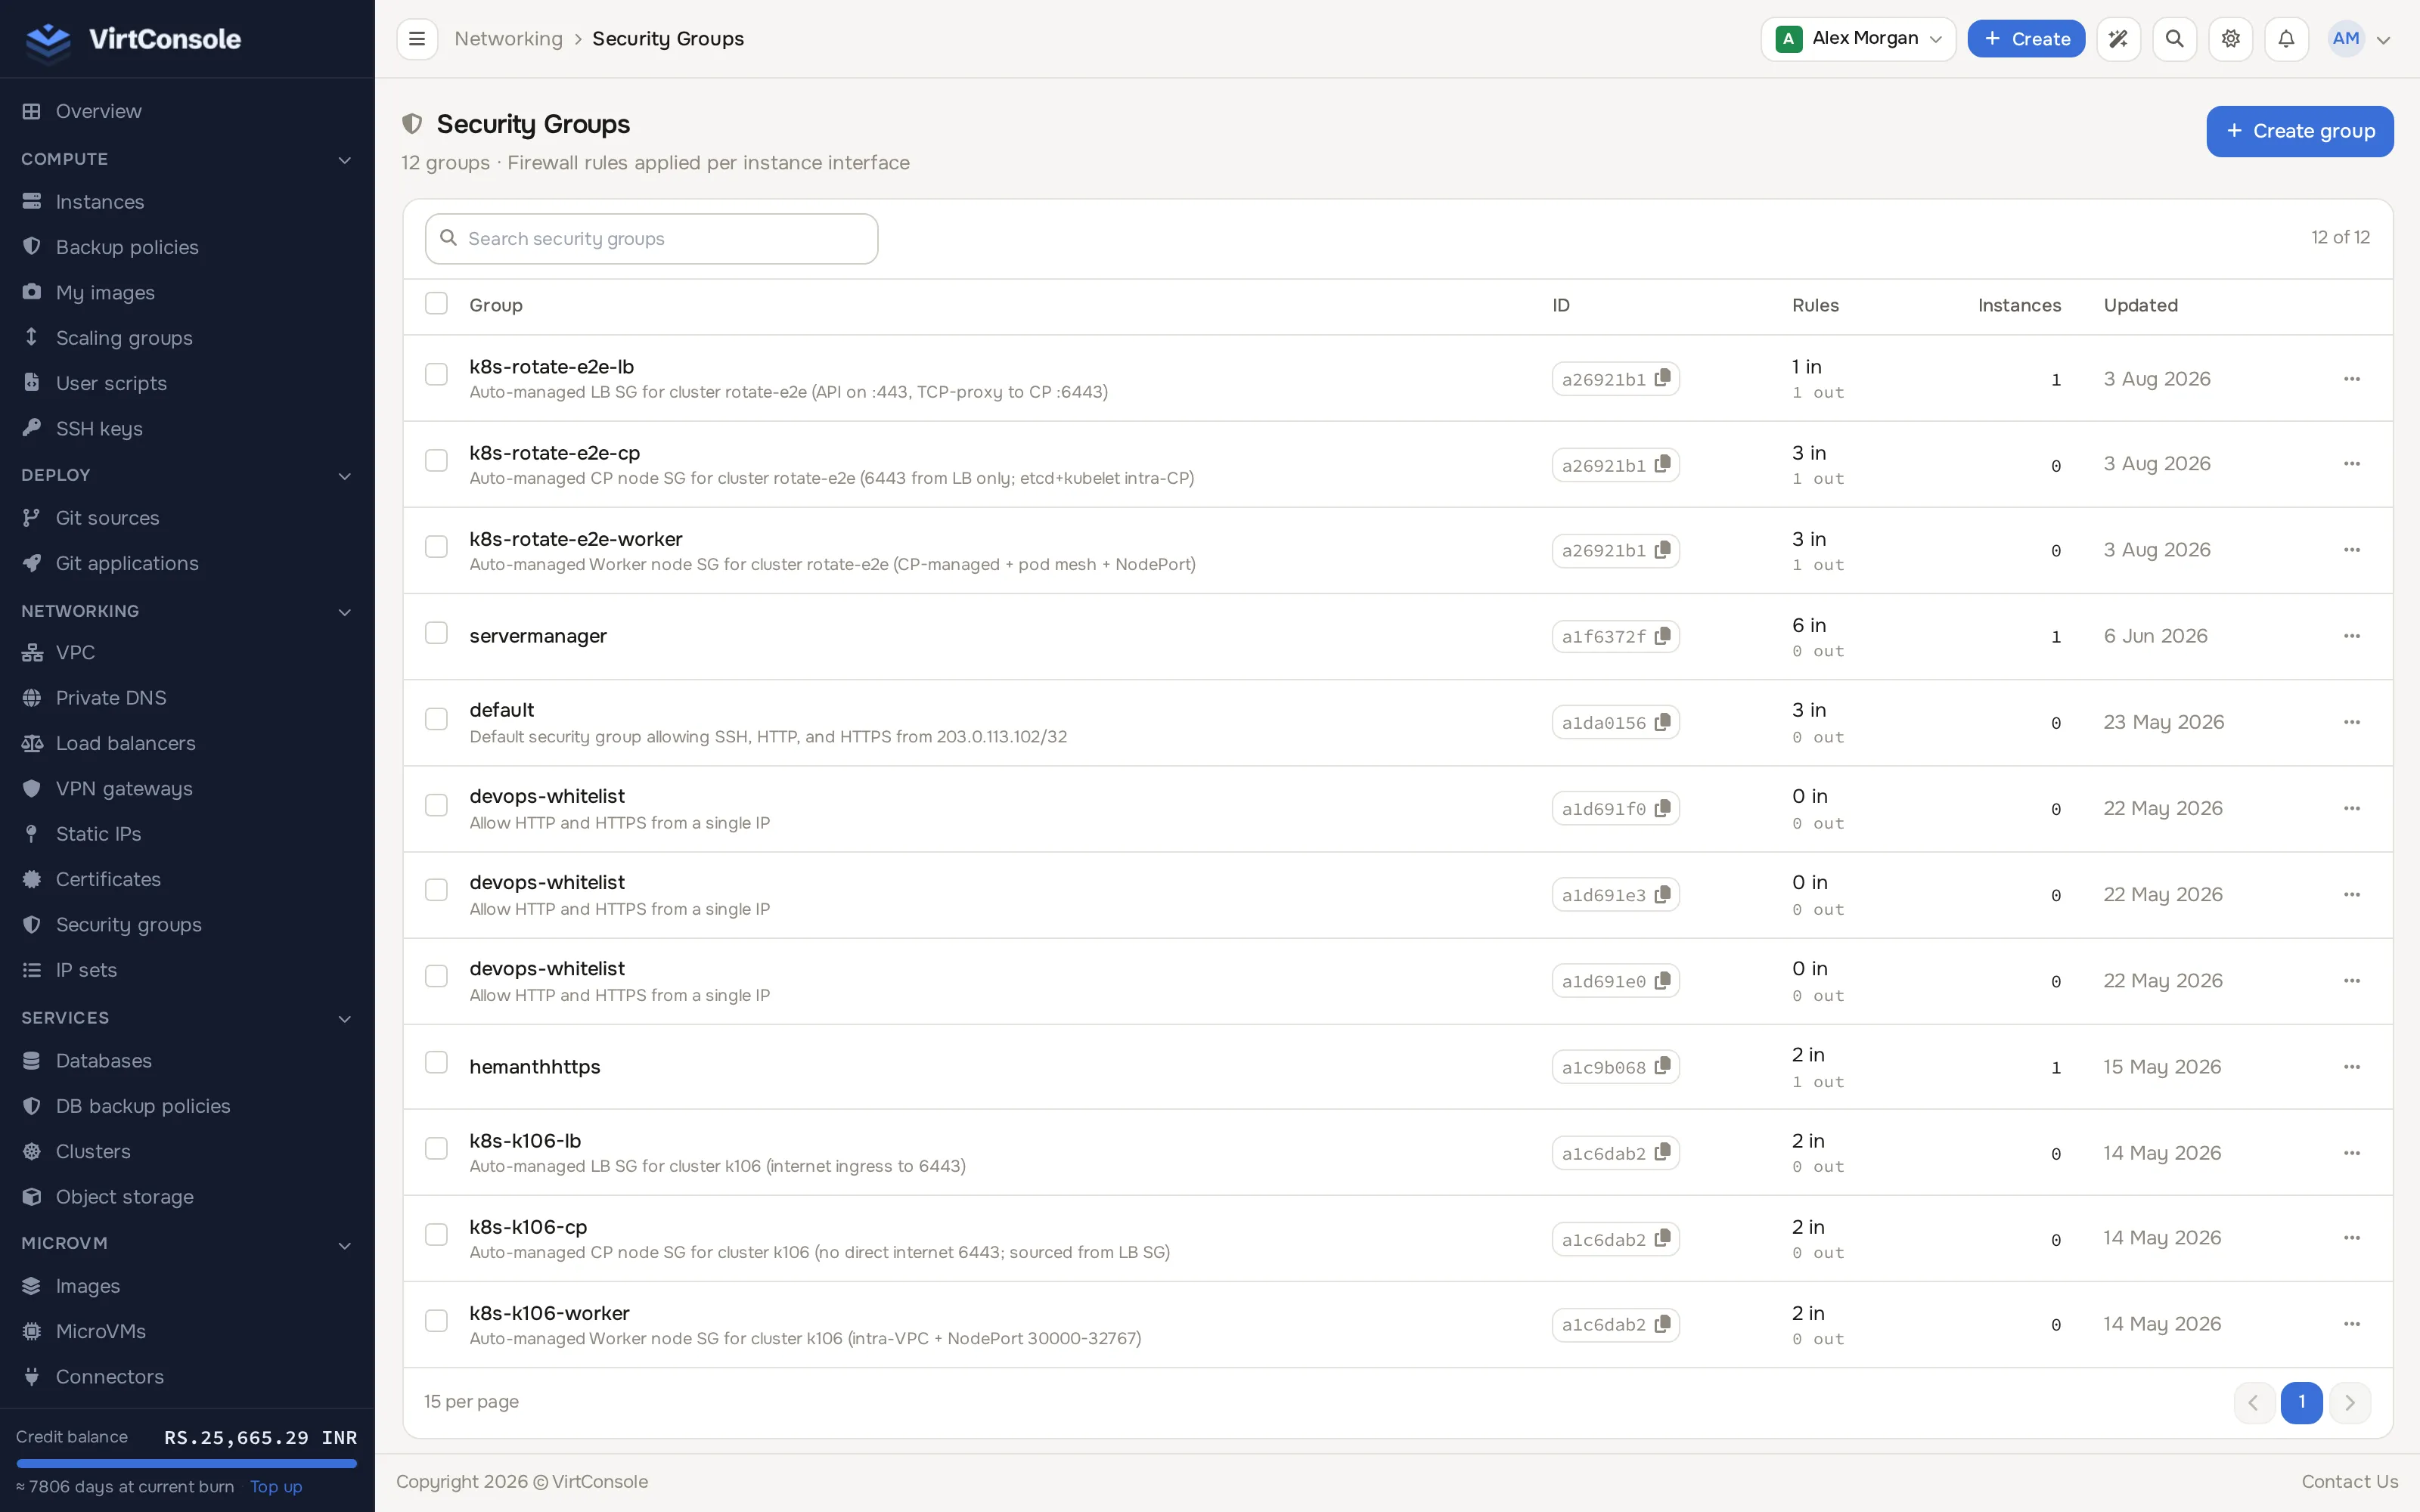Click the Create group button
The height and width of the screenshot is (1512, 2420).
[x=2299, y=131]
